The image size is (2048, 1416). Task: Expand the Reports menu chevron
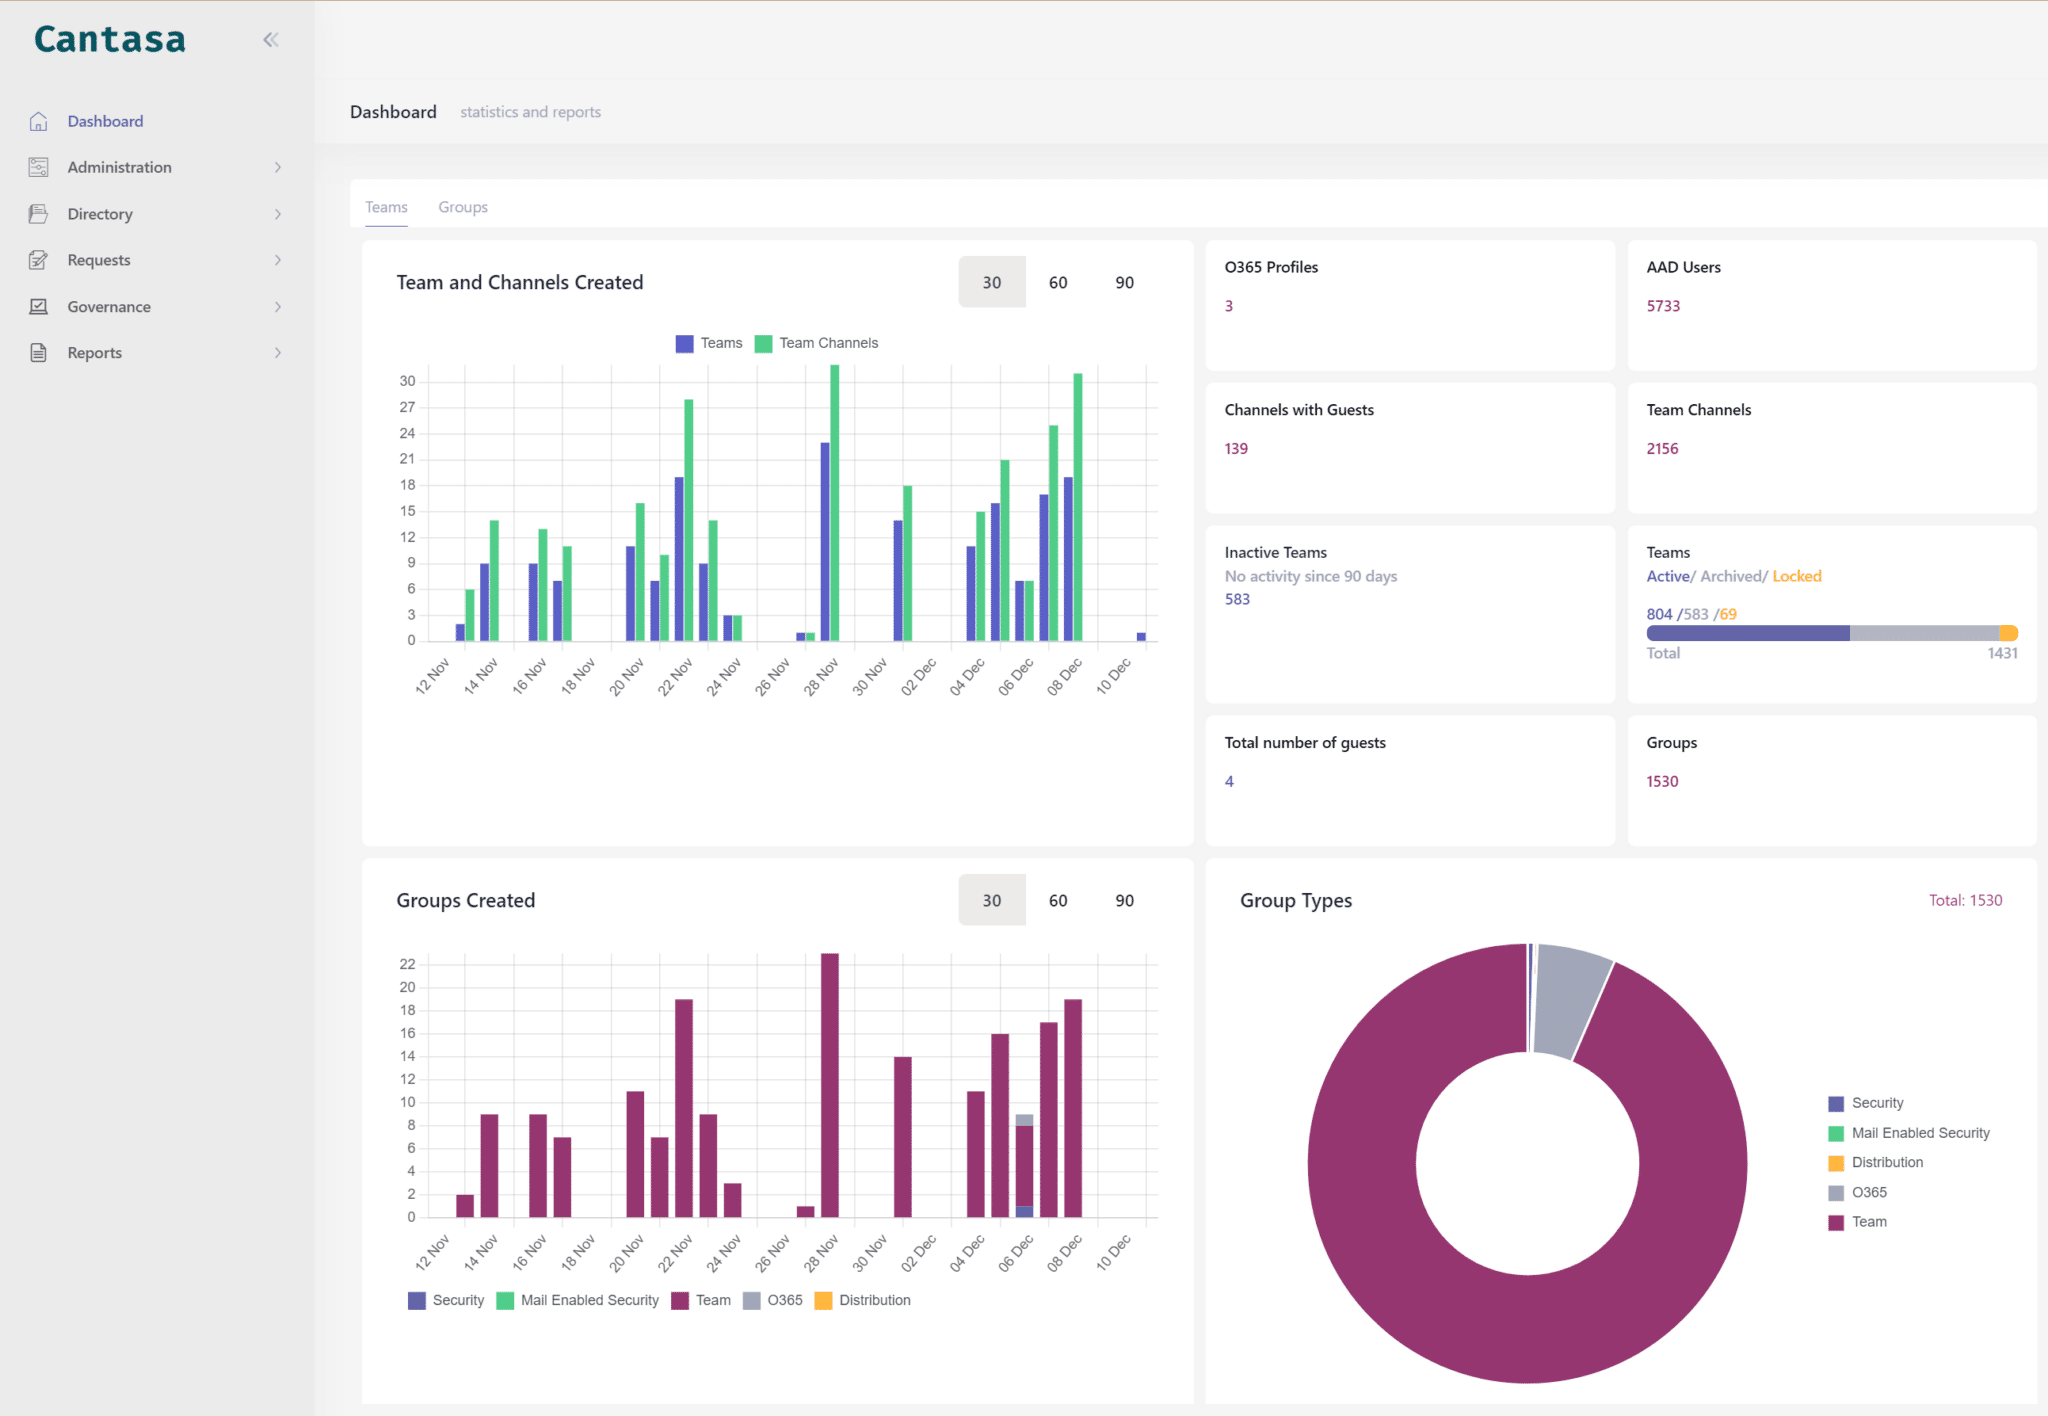(278, 353)
